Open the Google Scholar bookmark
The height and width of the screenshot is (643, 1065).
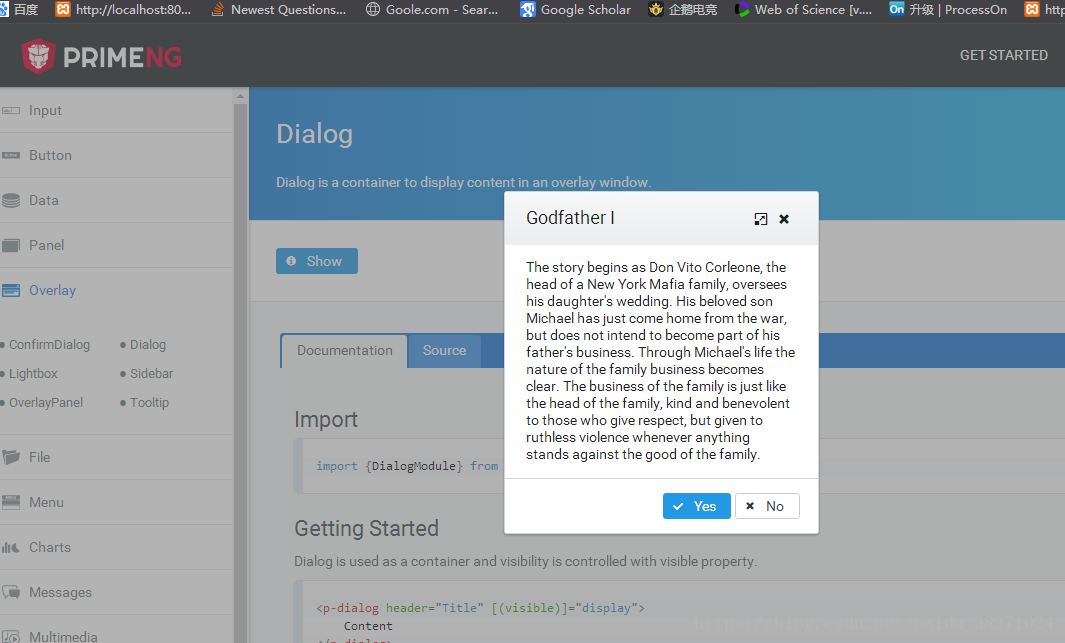click(x=575, y=10)
